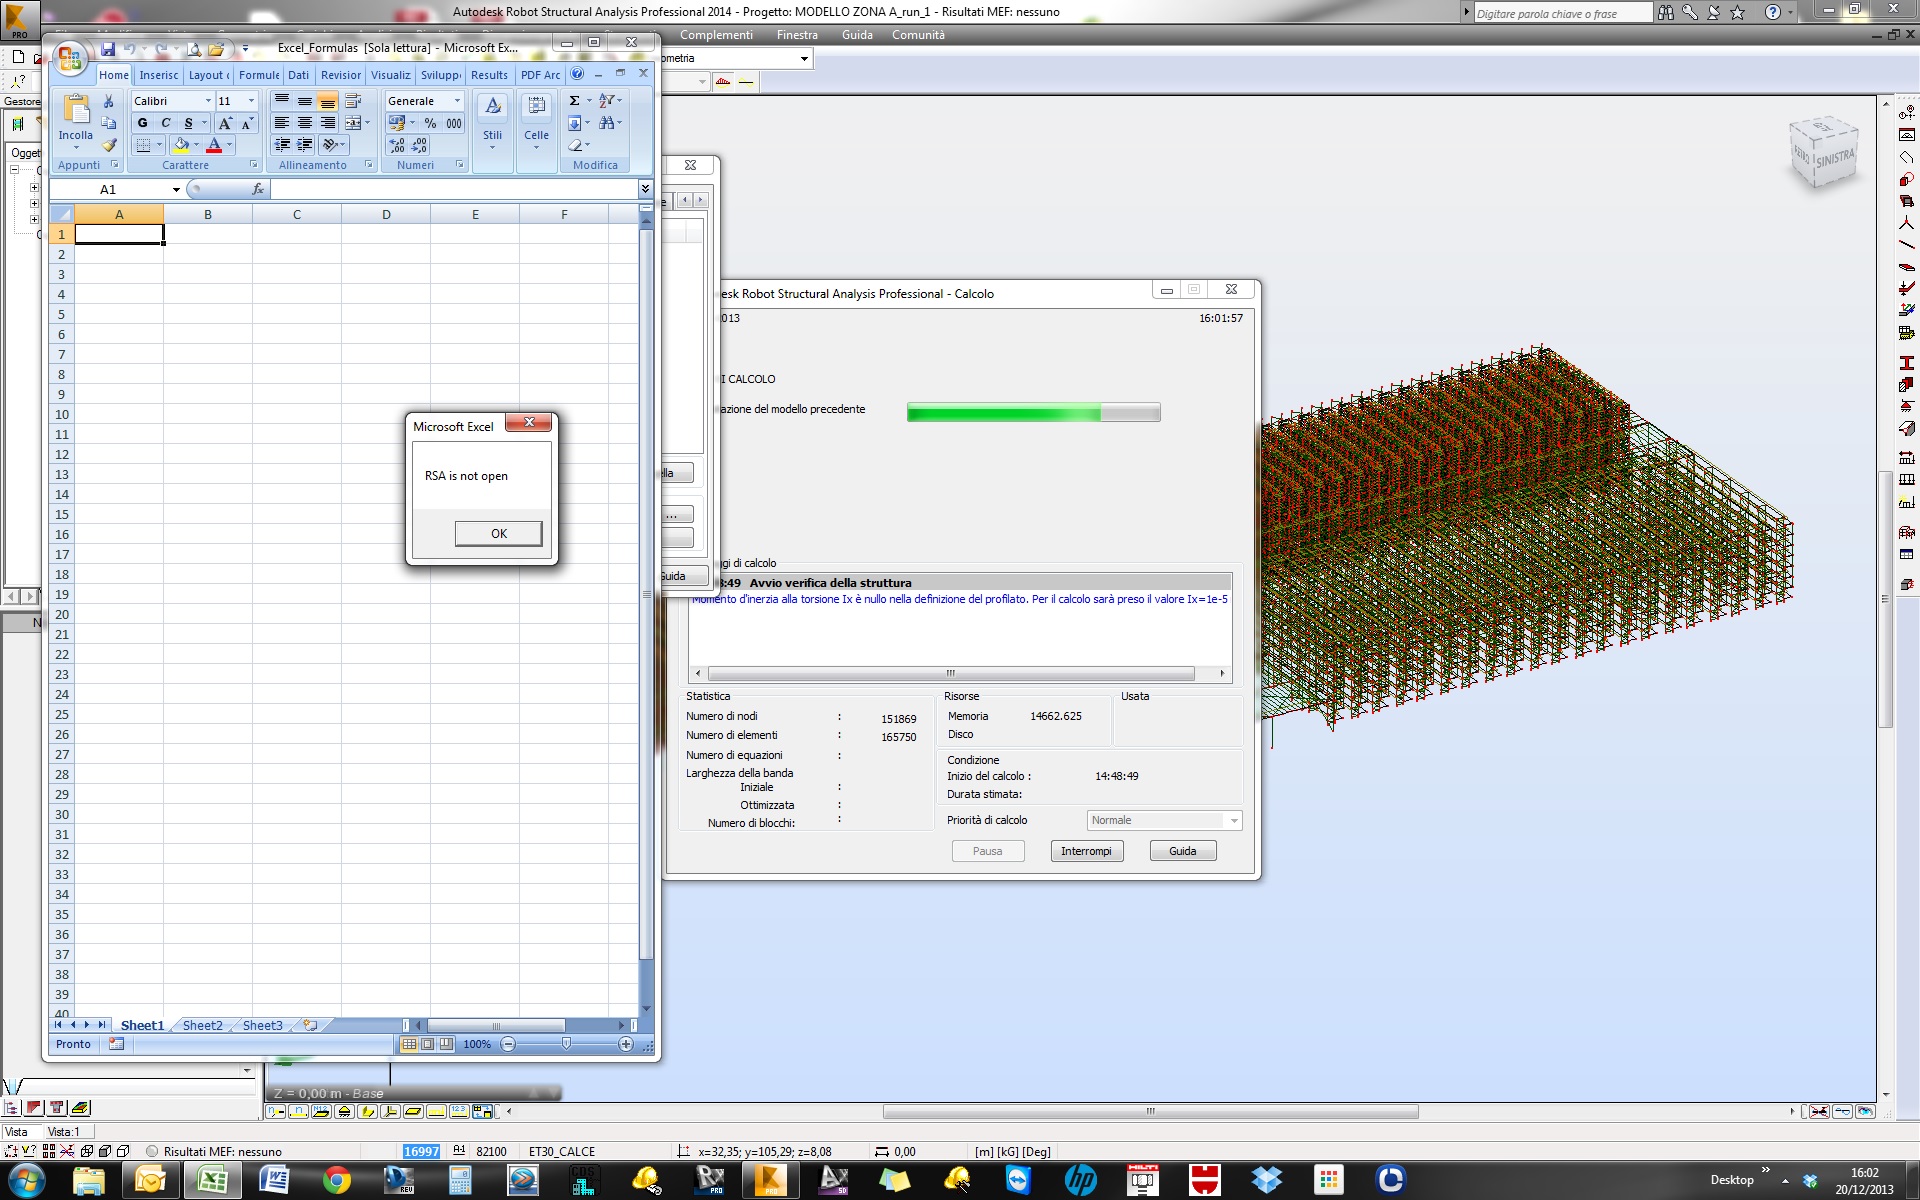1920x1200 pixels.
Task: Click the Excel zoom slider handle
Action: (567, 1044)
